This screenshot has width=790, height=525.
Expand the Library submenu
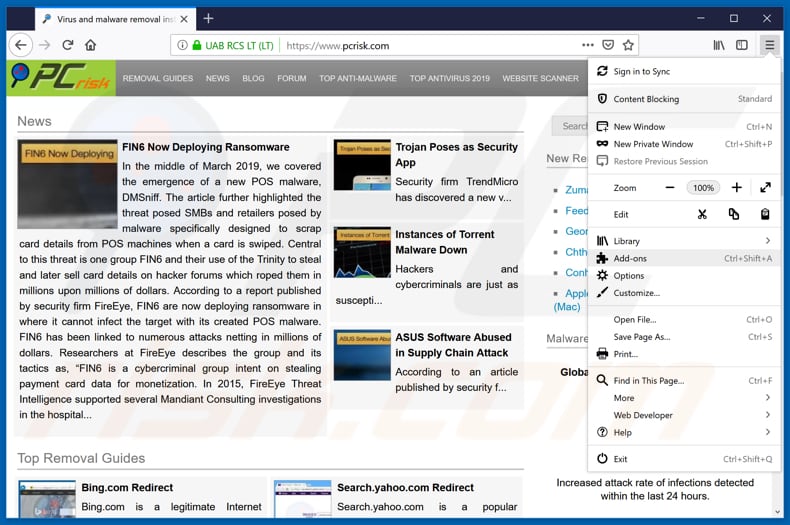684,241
